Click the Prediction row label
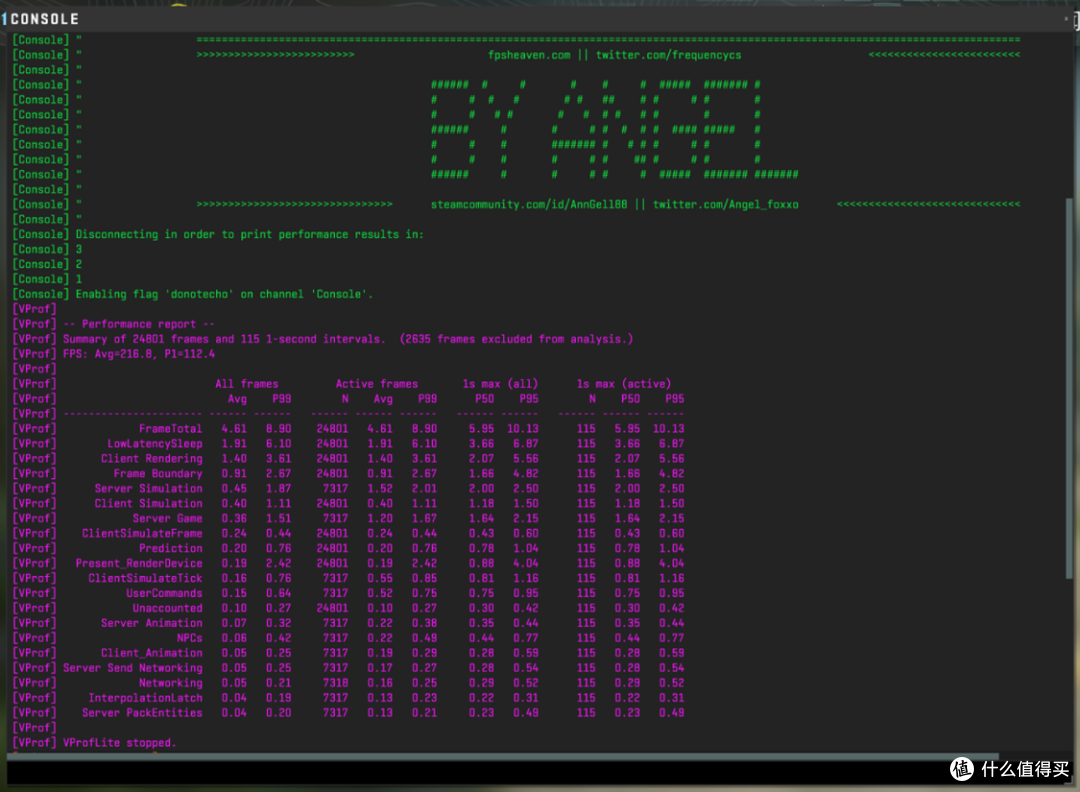 (x=171, y=548)
